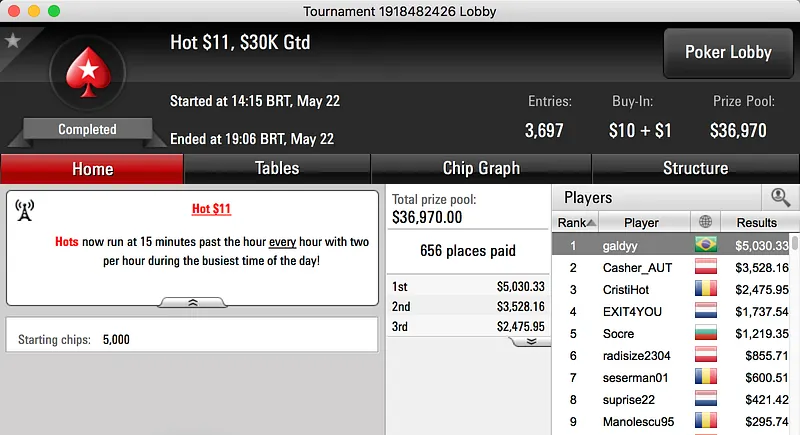Click the Austria flag beside Casher_AUT

[707, 268]
